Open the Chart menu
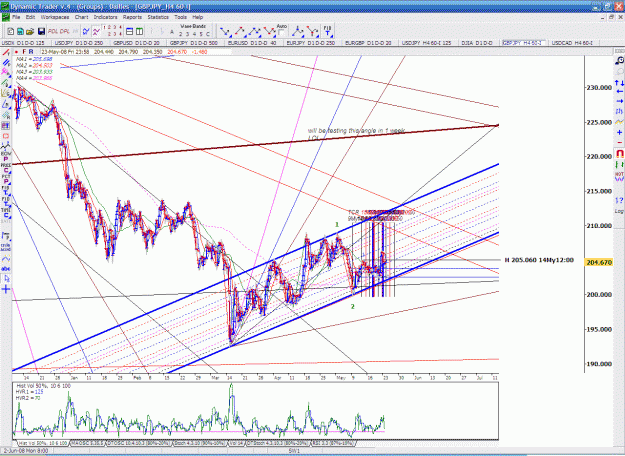625x456 pixels. point(81,17)
